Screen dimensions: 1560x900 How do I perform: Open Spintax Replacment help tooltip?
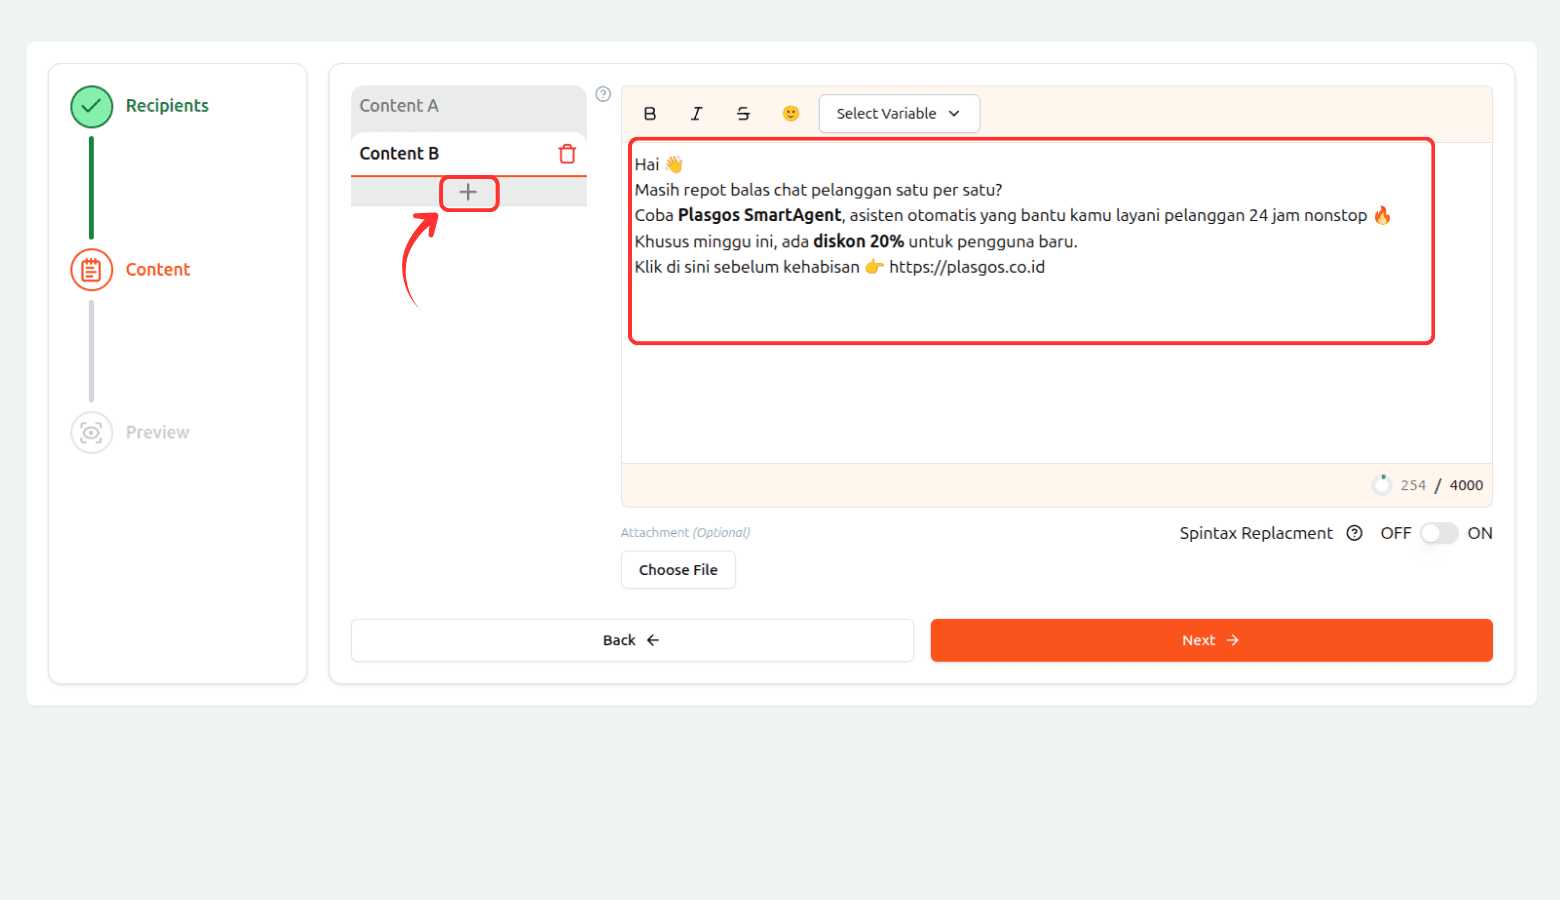click(x=1354, y=533)
